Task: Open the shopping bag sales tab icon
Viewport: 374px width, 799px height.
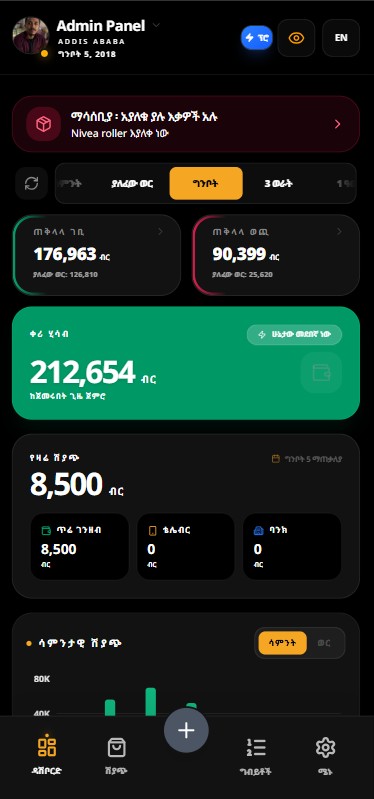Action: click(117, 748)
